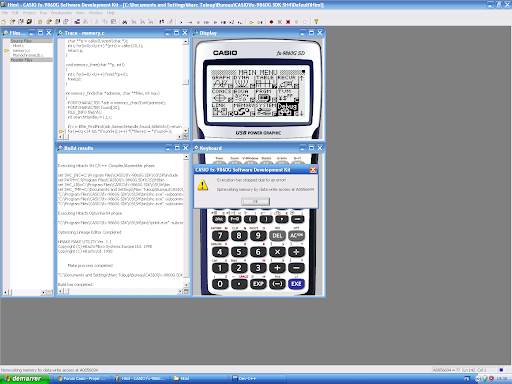Viewport: 512px width, 384px height.
Task: Collapse the Source Files group header
Action: point(31,41)
